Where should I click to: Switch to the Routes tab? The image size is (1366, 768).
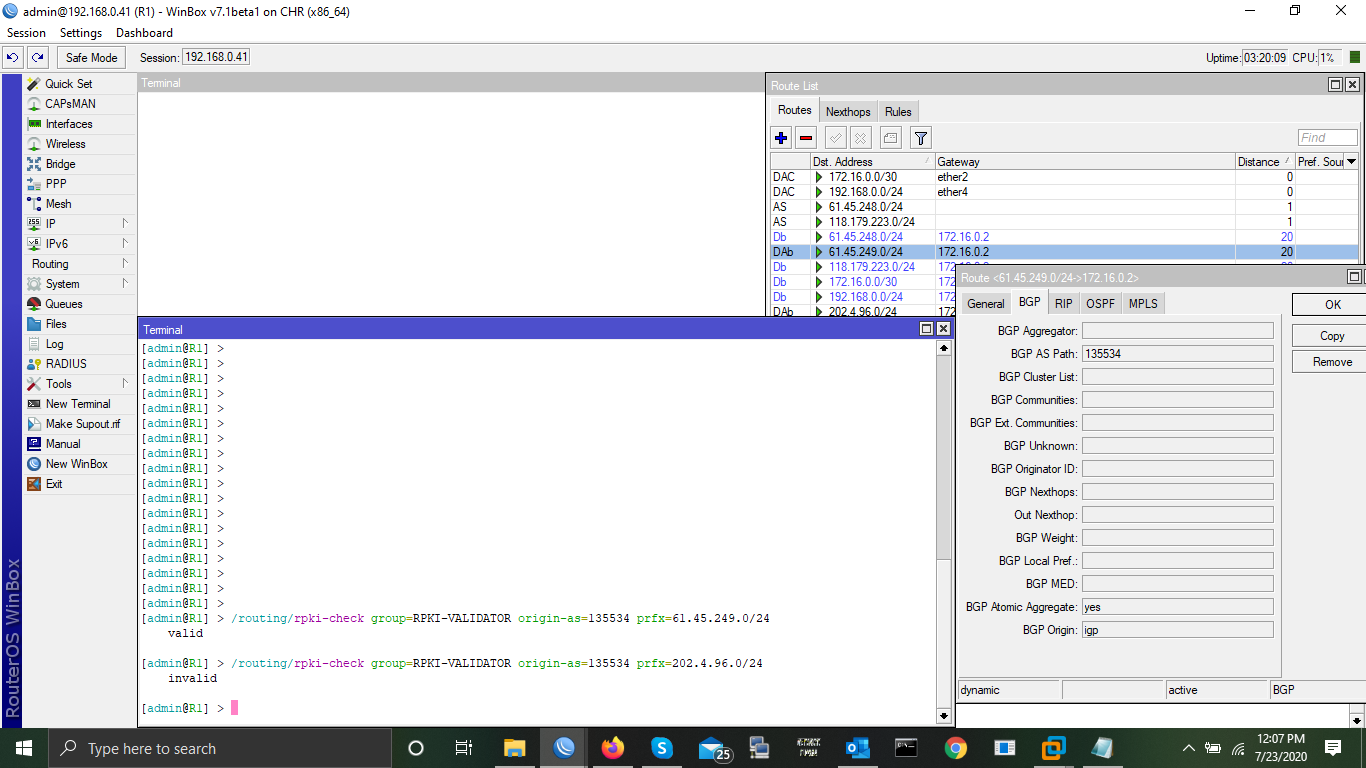[795, 111]
